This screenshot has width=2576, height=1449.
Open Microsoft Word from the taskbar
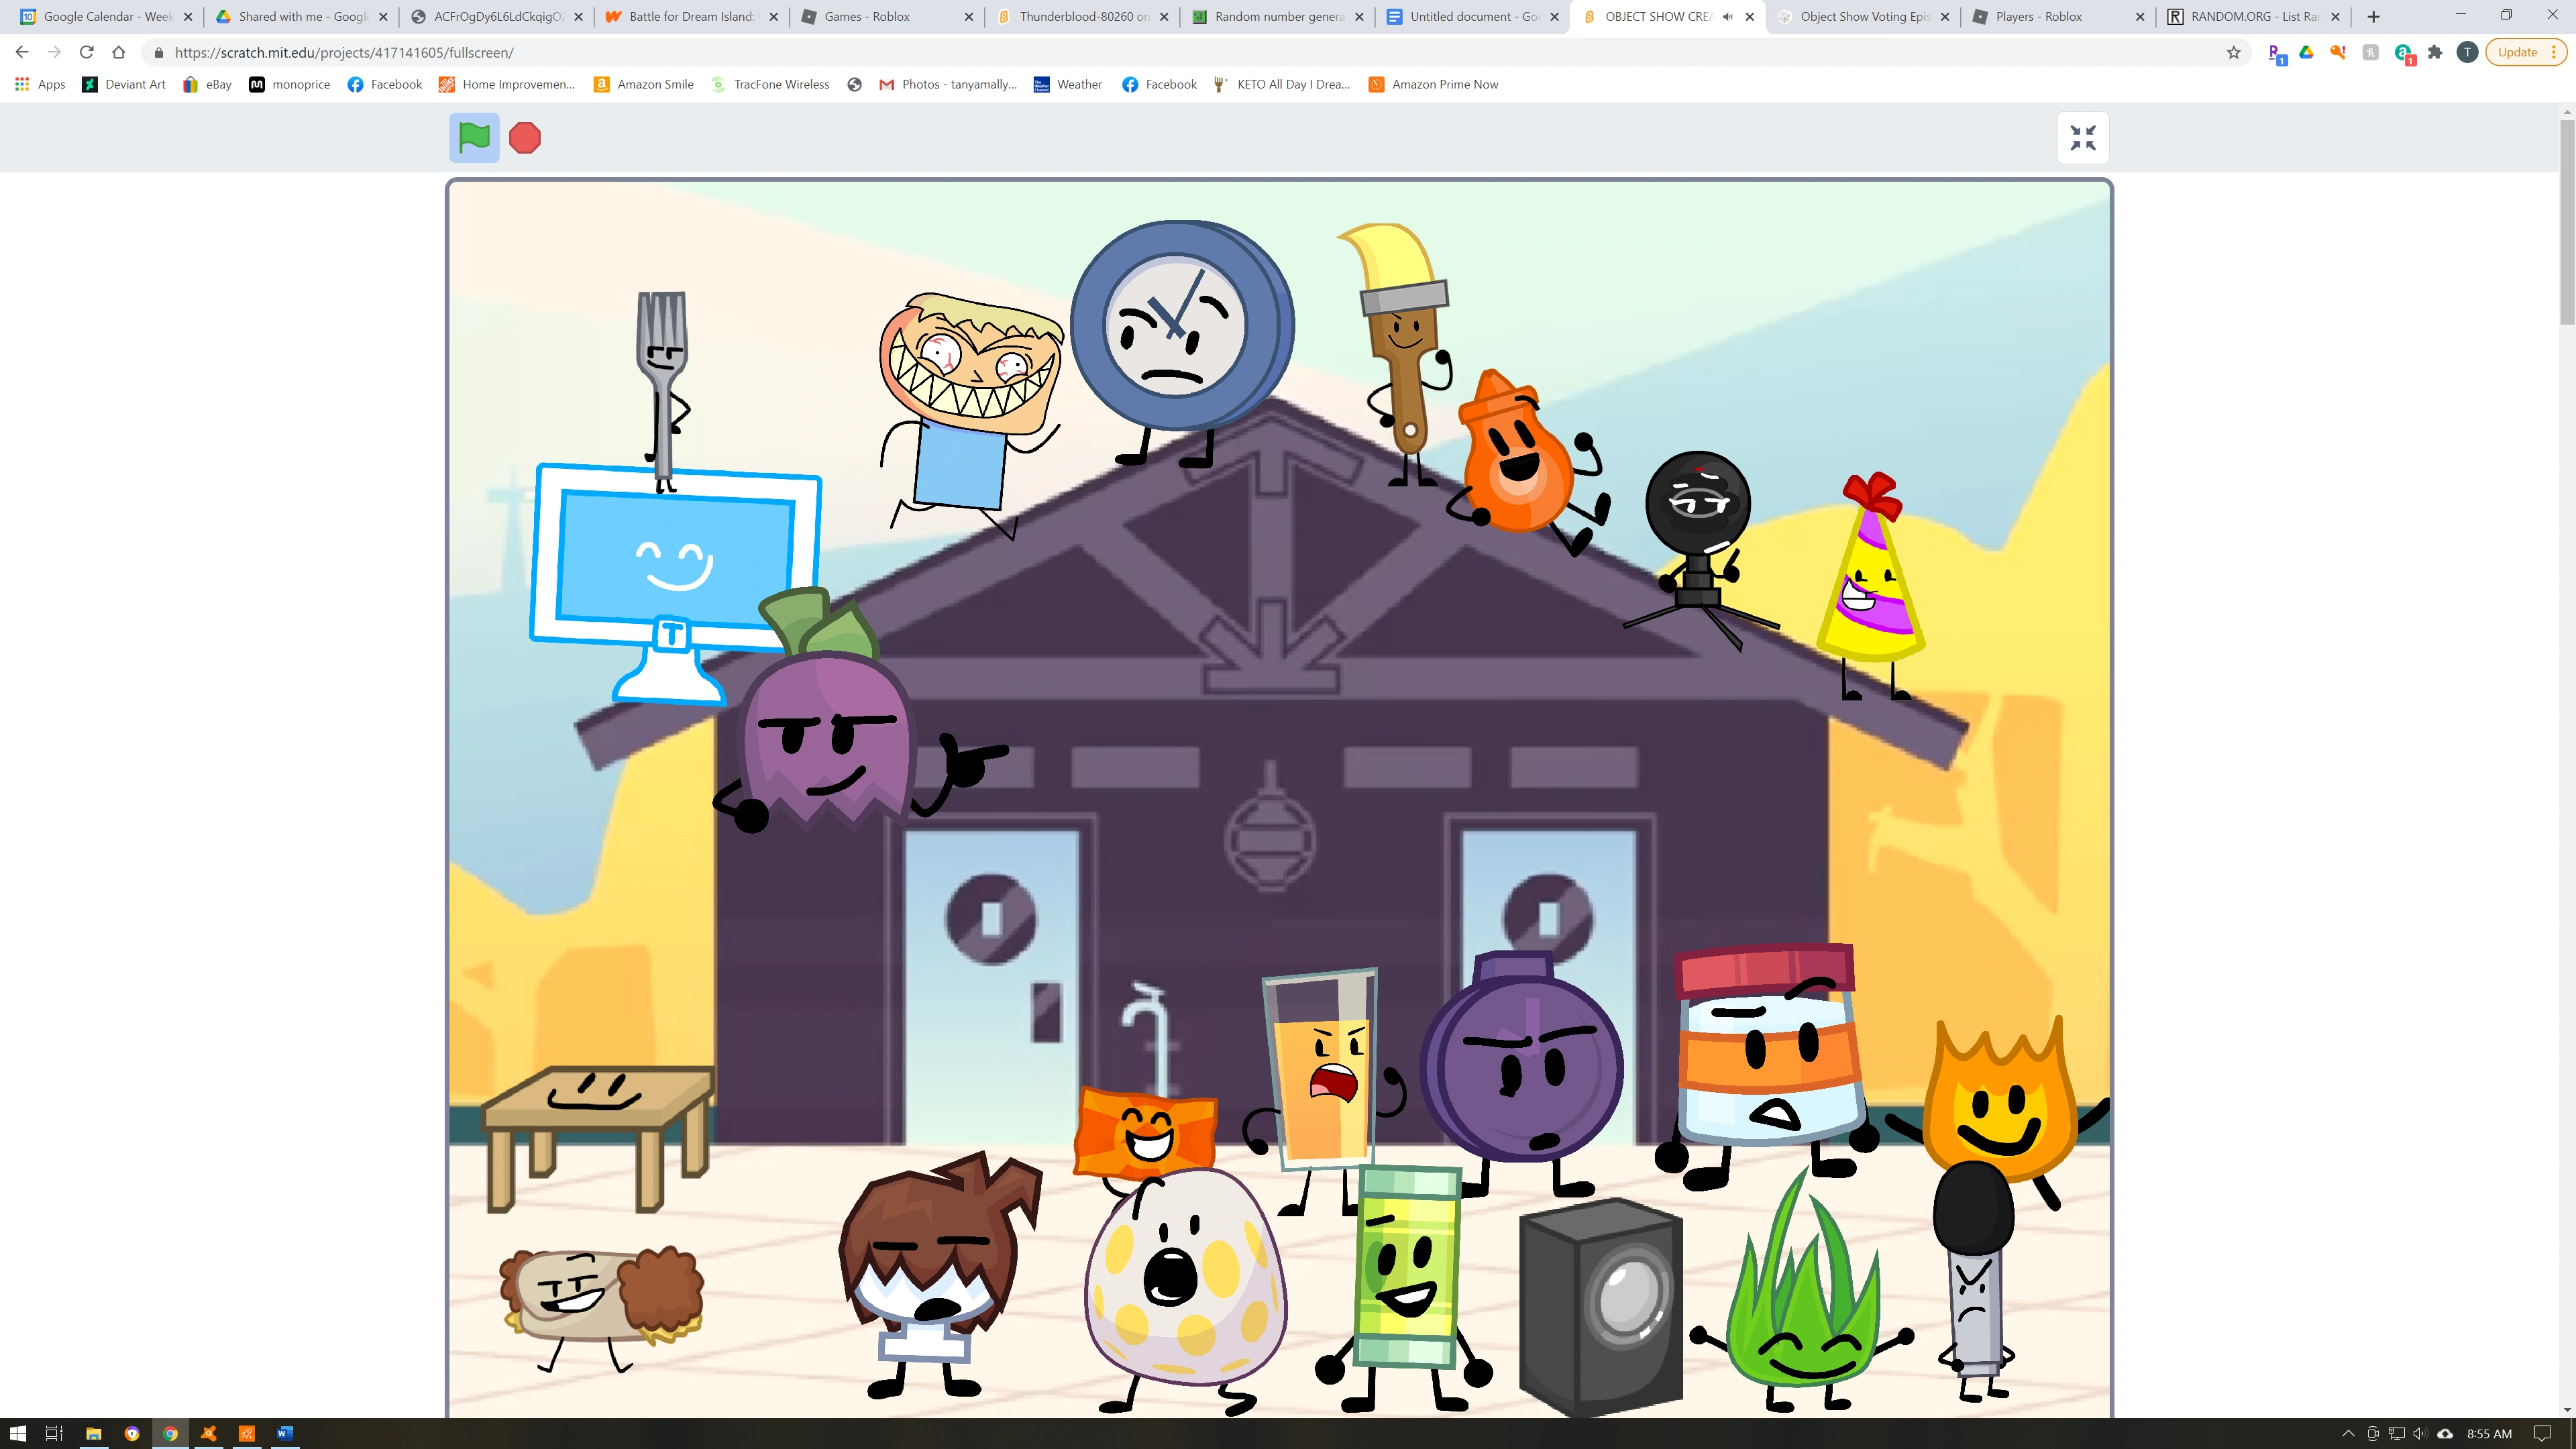pyautogui.click(x=284, y=1434)
